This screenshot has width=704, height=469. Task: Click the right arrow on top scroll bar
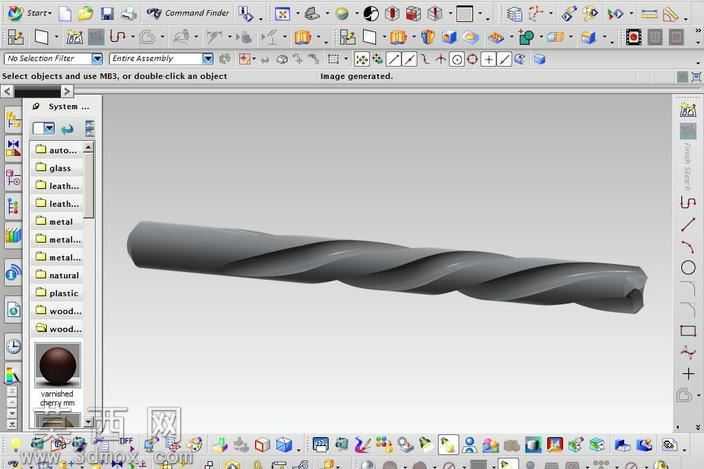click(x=67, y=92)
